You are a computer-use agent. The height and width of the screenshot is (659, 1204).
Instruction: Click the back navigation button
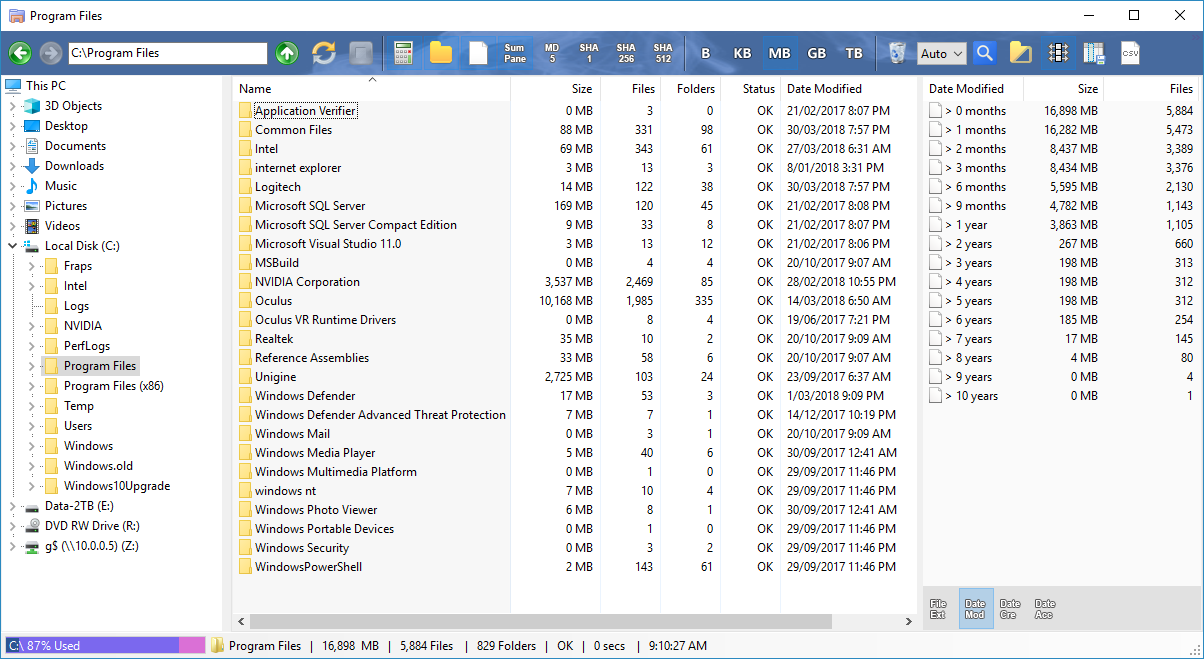[x=20, y=52]
